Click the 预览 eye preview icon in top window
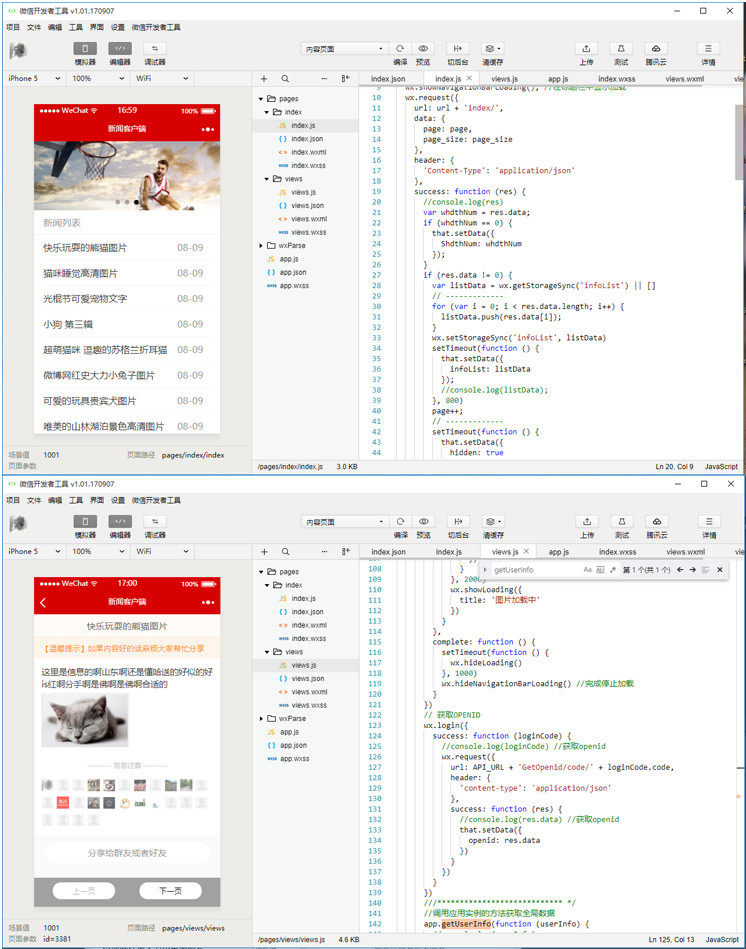 click(x=424, y=48)
